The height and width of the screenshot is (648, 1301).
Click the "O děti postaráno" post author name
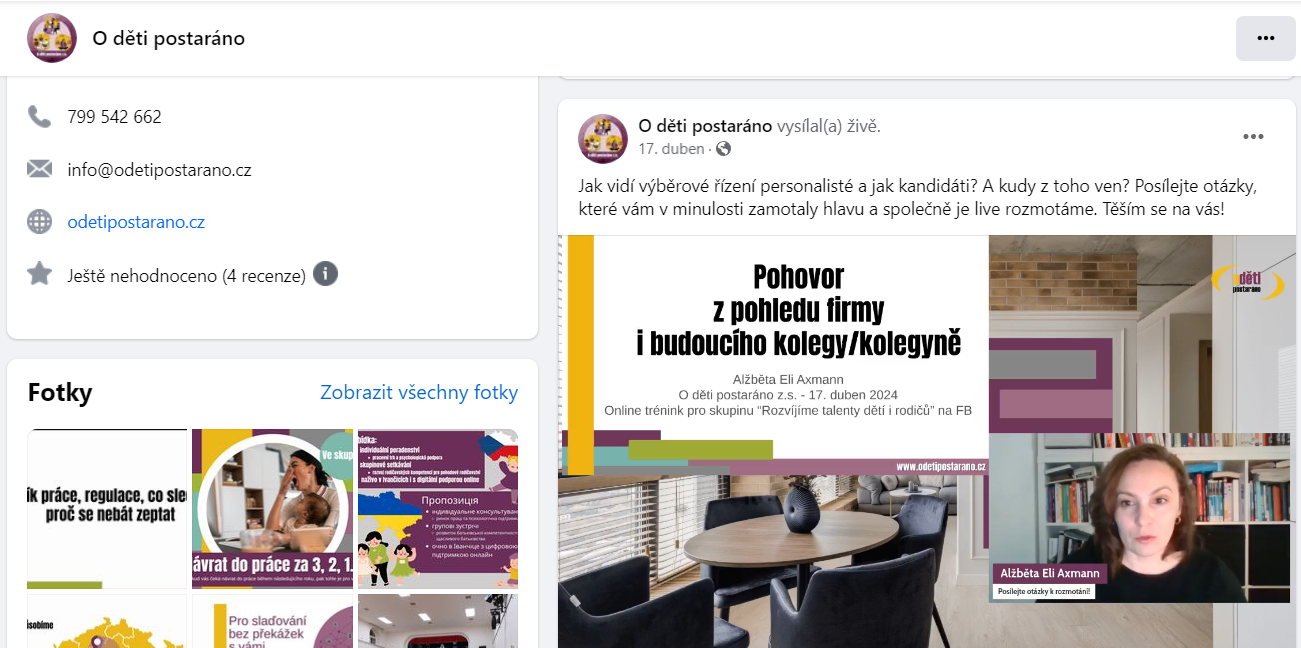pyautogui.click(x=705, y=126)
